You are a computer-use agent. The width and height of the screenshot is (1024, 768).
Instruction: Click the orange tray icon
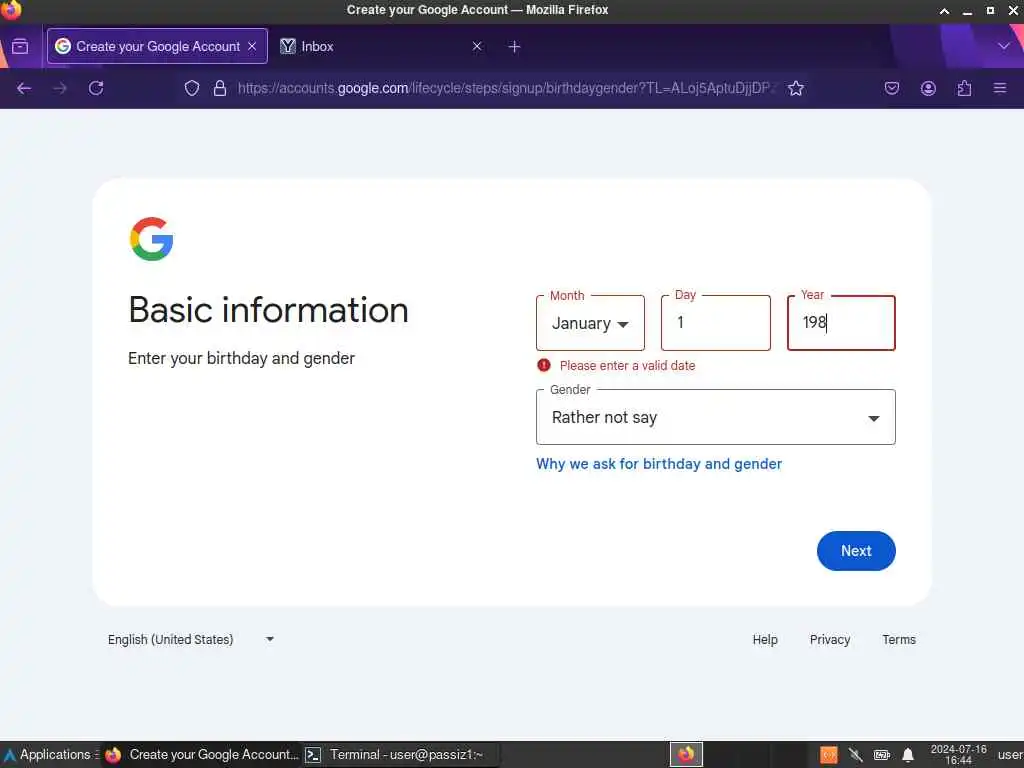point(828,755)
